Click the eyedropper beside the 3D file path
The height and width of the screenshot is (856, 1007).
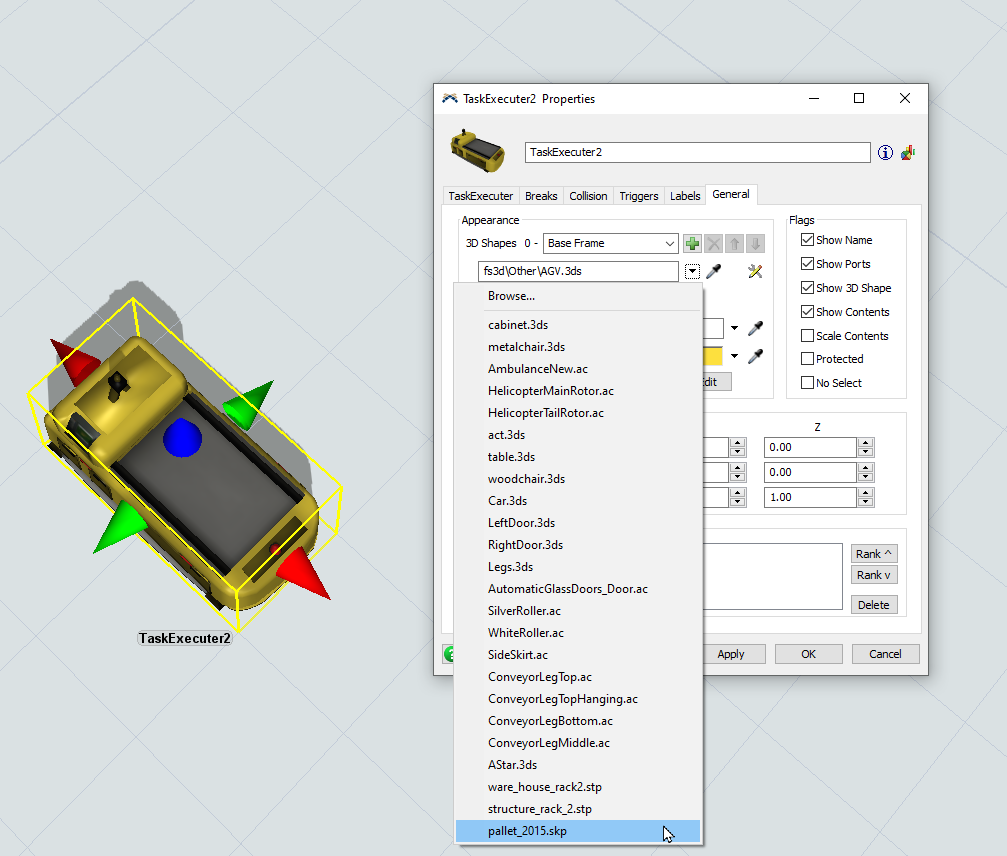(714, 272)
